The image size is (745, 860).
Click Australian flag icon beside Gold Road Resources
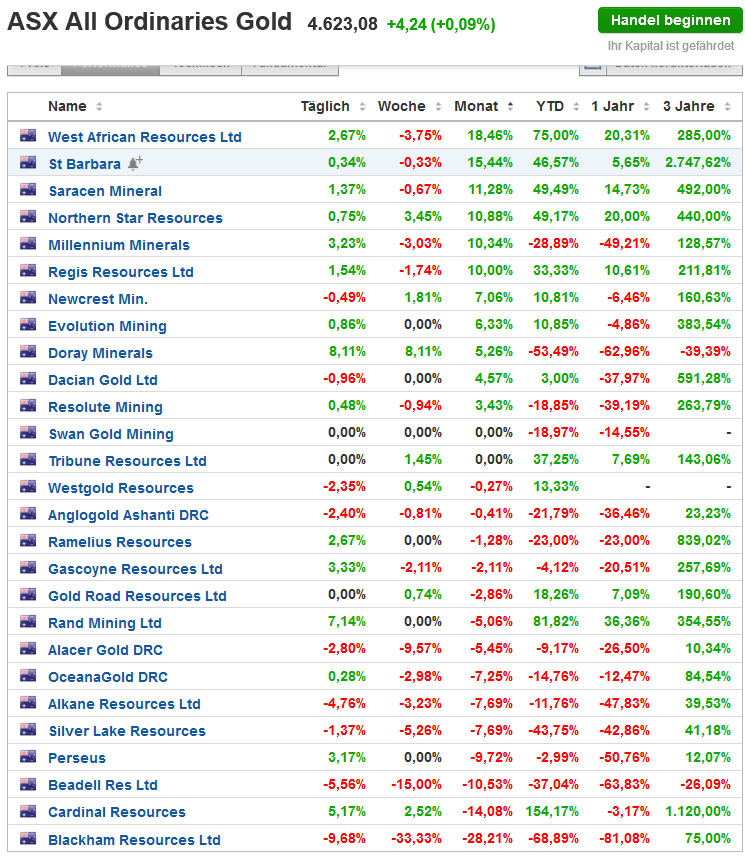[x=28, y=595]
